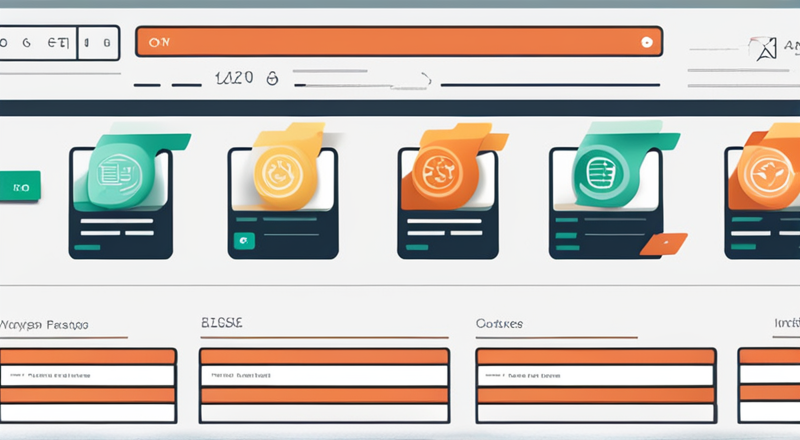
Task: Click the I G box in the top-left
Action: click(x=98, y=43)
